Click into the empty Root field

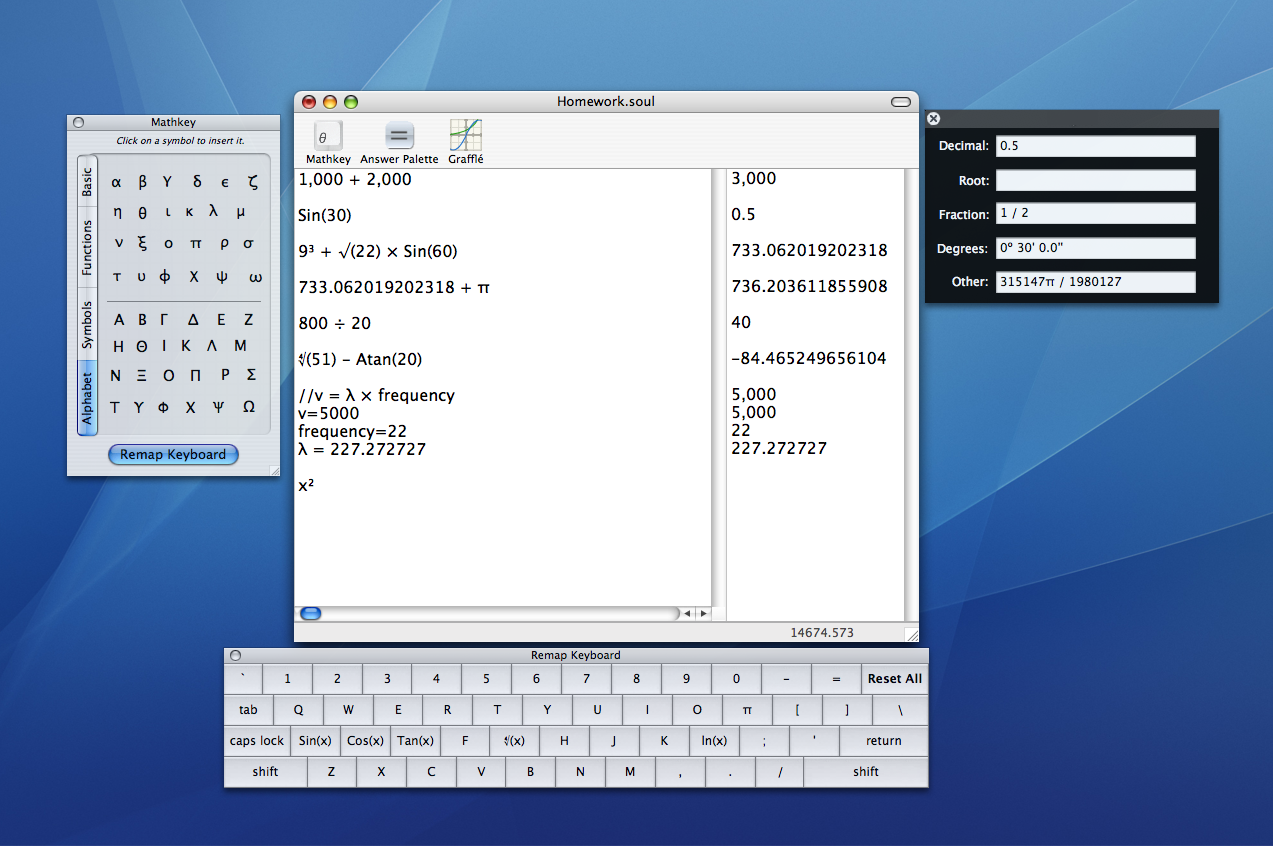click(x=1096, y=180)
